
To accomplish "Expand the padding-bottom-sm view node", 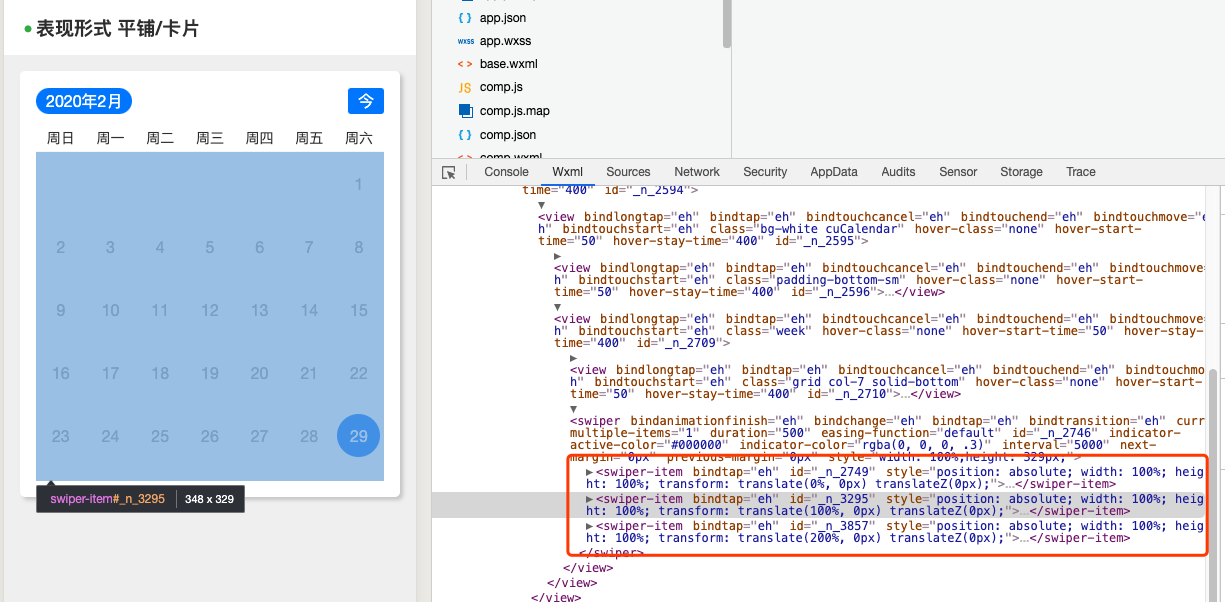I will point(558,256).
